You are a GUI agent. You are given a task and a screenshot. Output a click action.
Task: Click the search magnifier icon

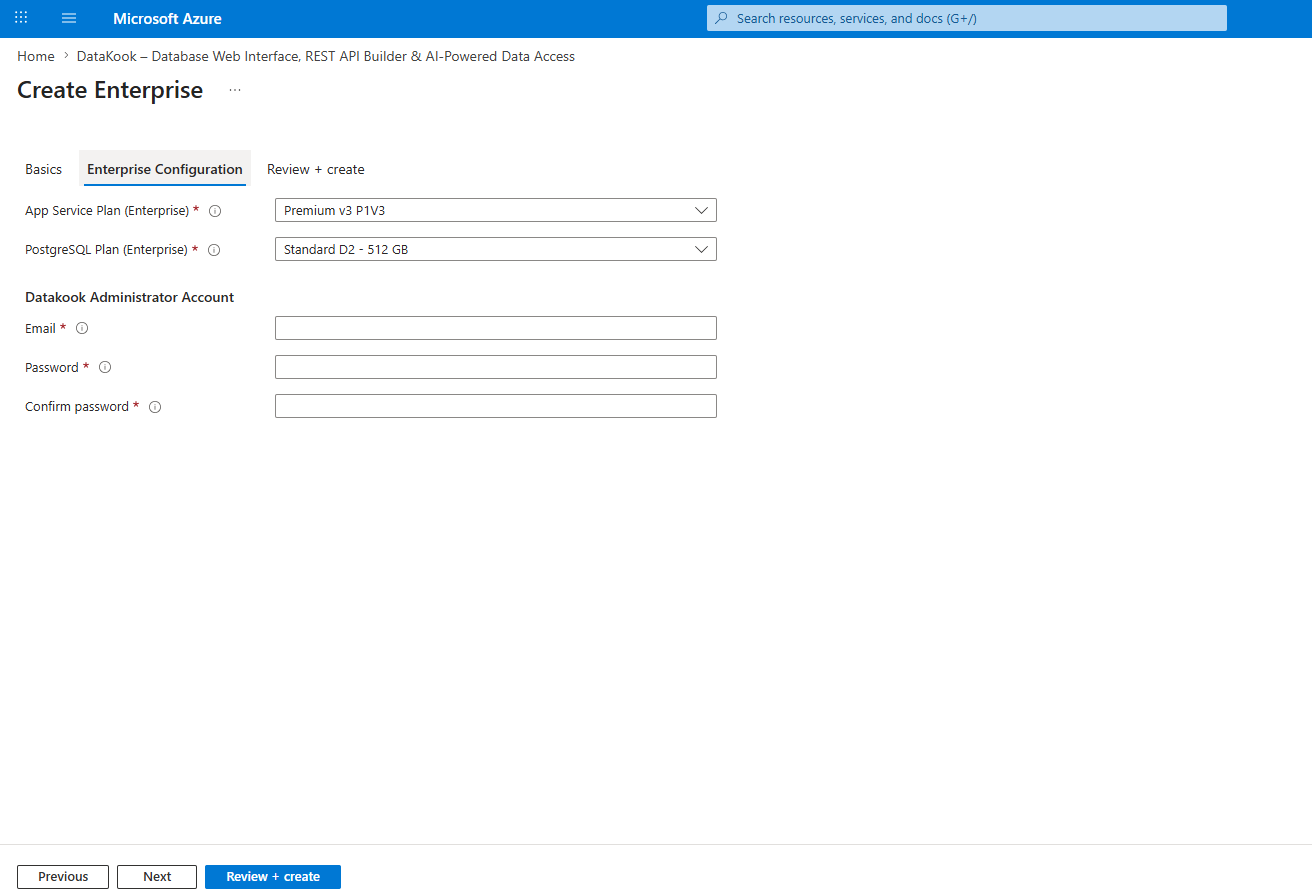tap(721, 18)
